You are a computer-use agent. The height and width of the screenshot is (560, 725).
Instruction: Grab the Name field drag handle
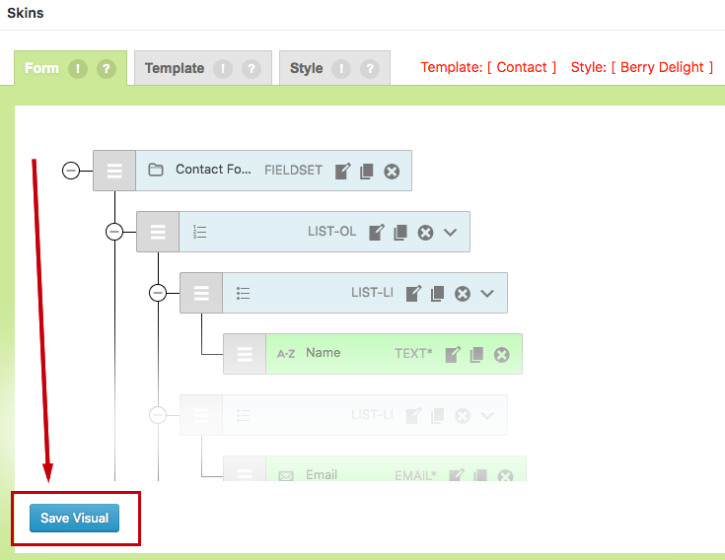pyautogui.click(x=244, y=354)
